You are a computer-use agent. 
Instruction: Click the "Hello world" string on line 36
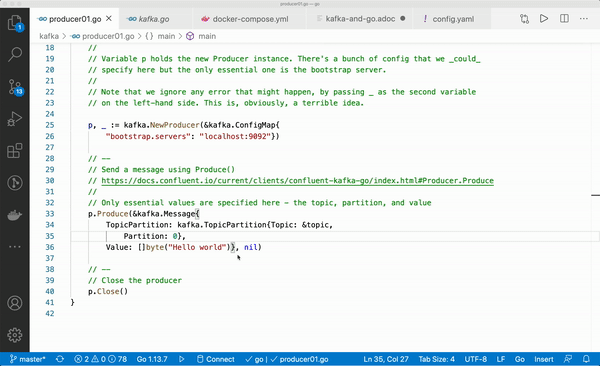[197, 247]
